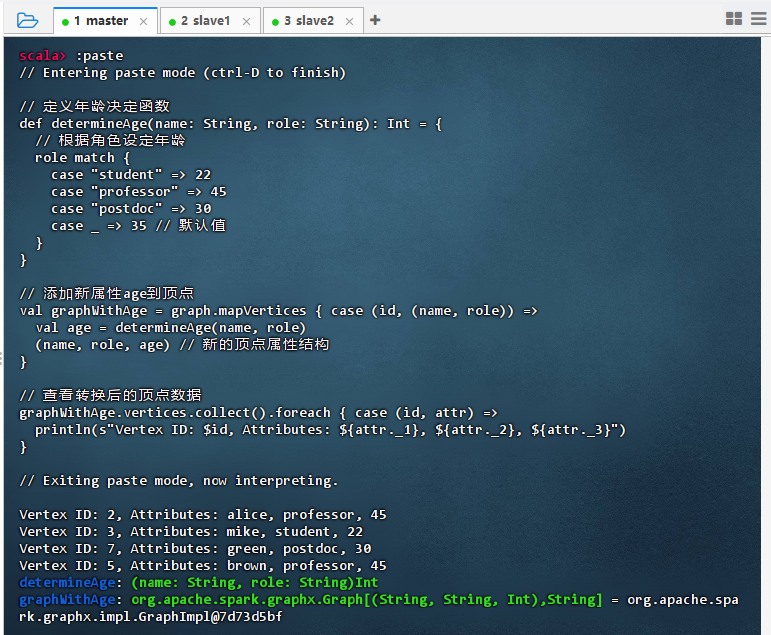This screenshot has height=635, width=771.
Task: Click the 'role match {' line
Action: [x=83, y=158]
